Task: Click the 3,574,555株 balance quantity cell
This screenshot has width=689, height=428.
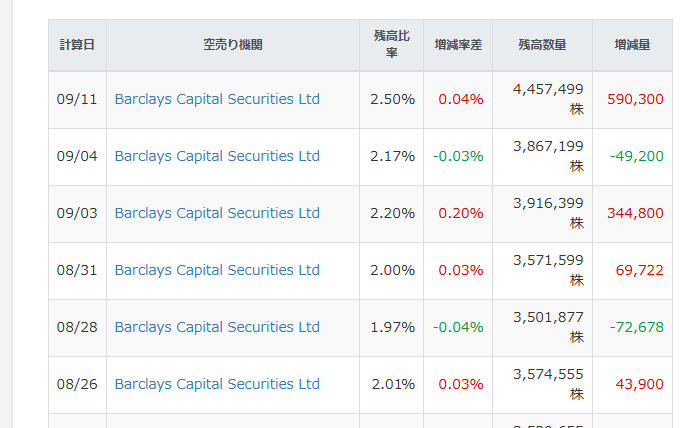Action: [542, 384]
